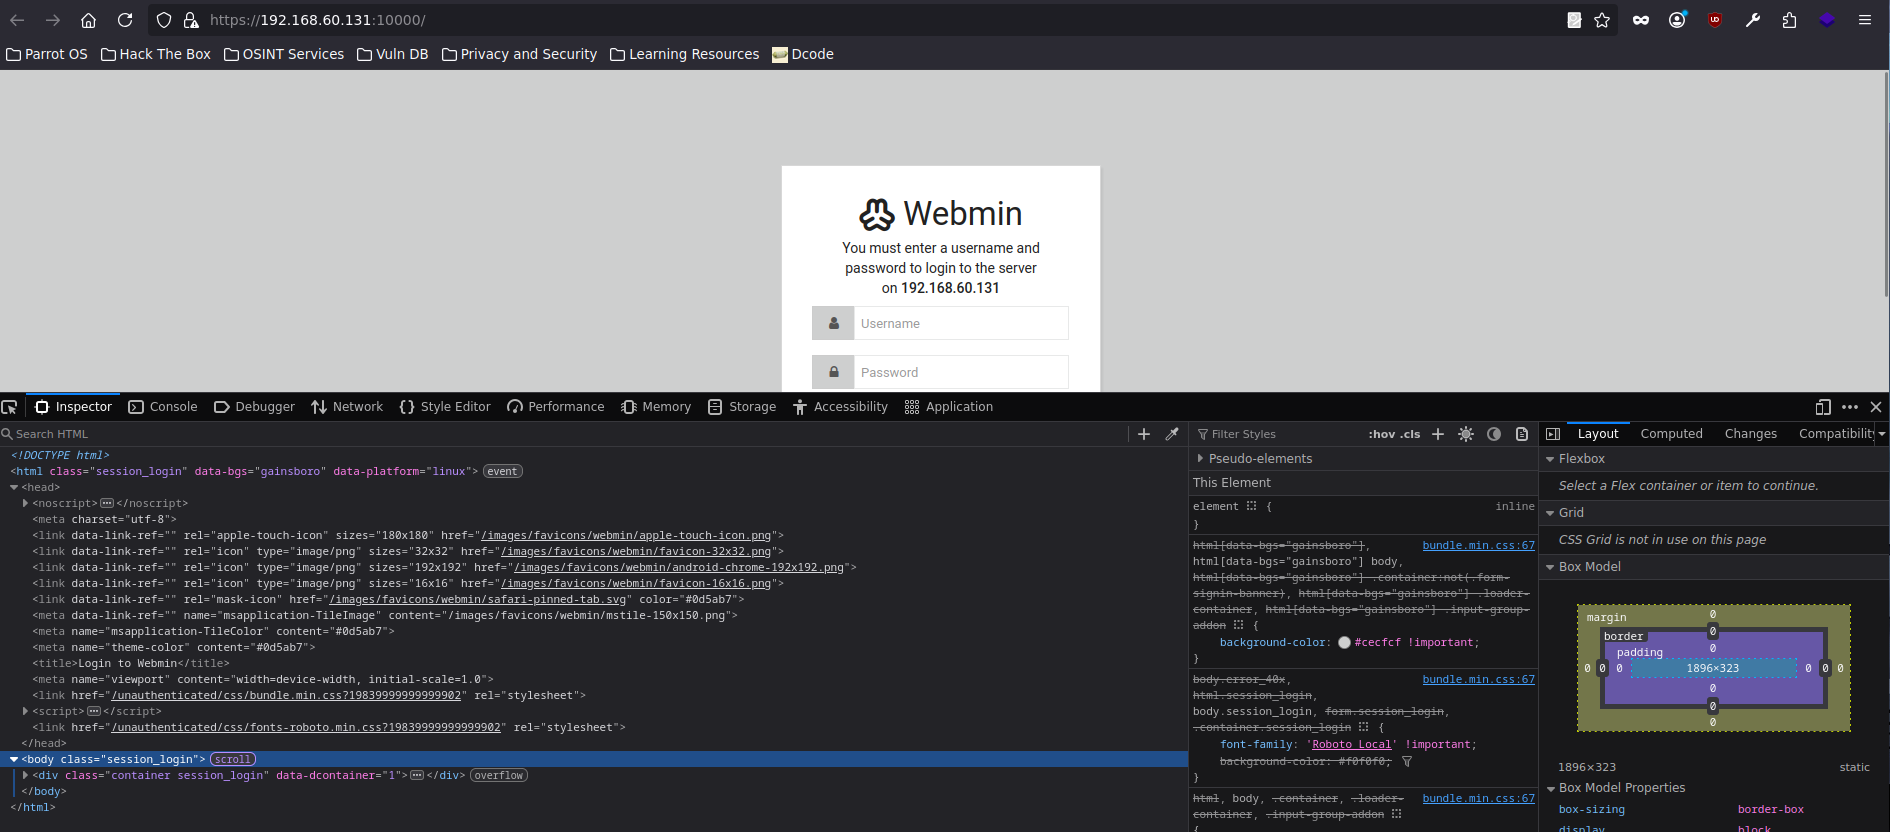
Task: Reload the Webmin login page
Action: point(125,20)
